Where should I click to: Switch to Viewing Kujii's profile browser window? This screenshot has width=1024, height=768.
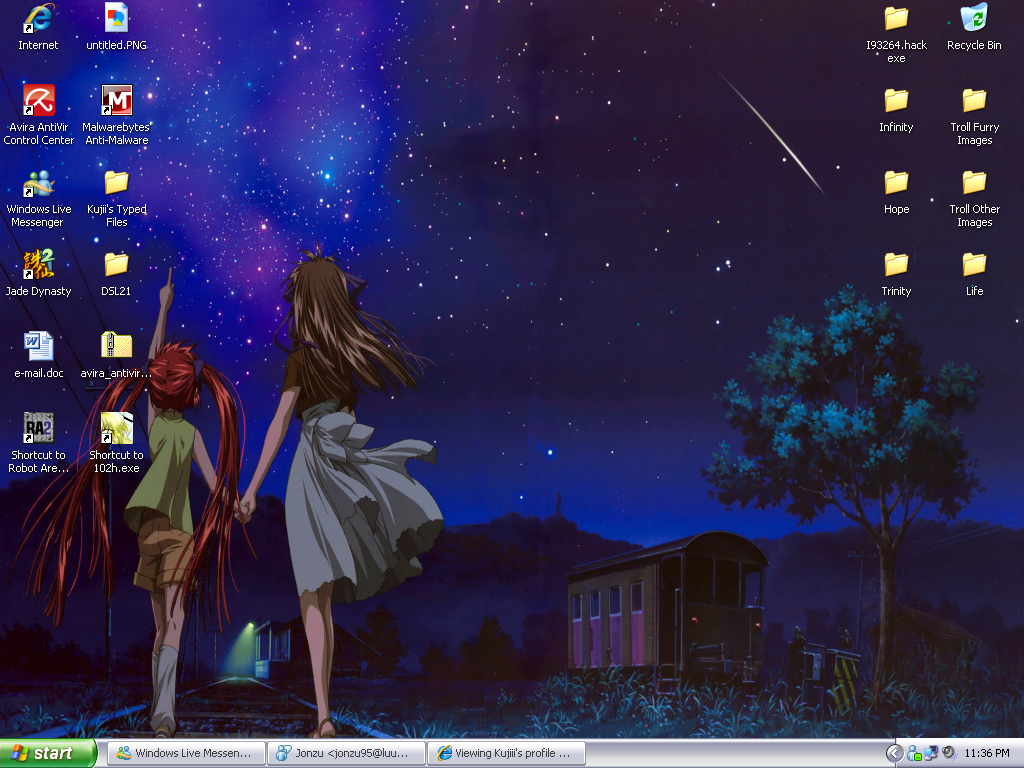(x=506, y=753)
